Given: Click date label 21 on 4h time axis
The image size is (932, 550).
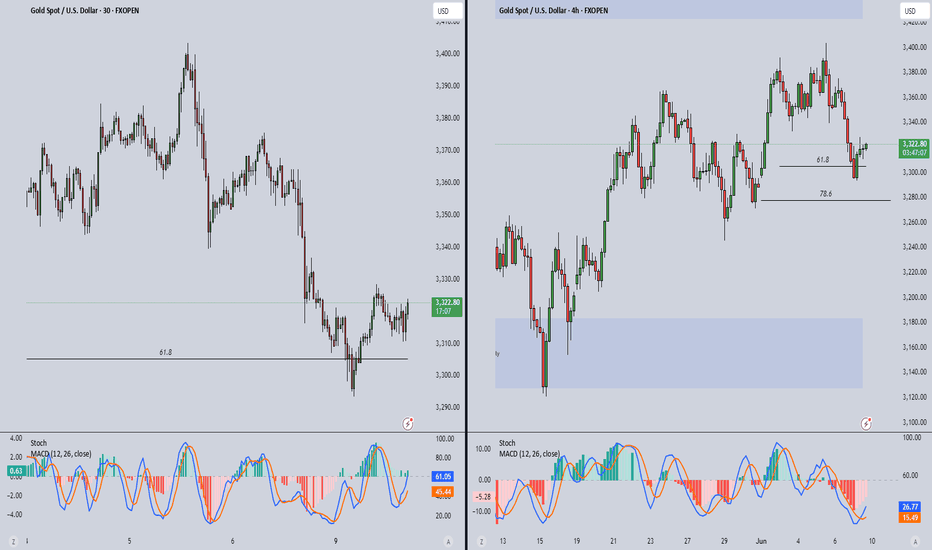Looking at the screenshot, I should [x=613, y=541].
